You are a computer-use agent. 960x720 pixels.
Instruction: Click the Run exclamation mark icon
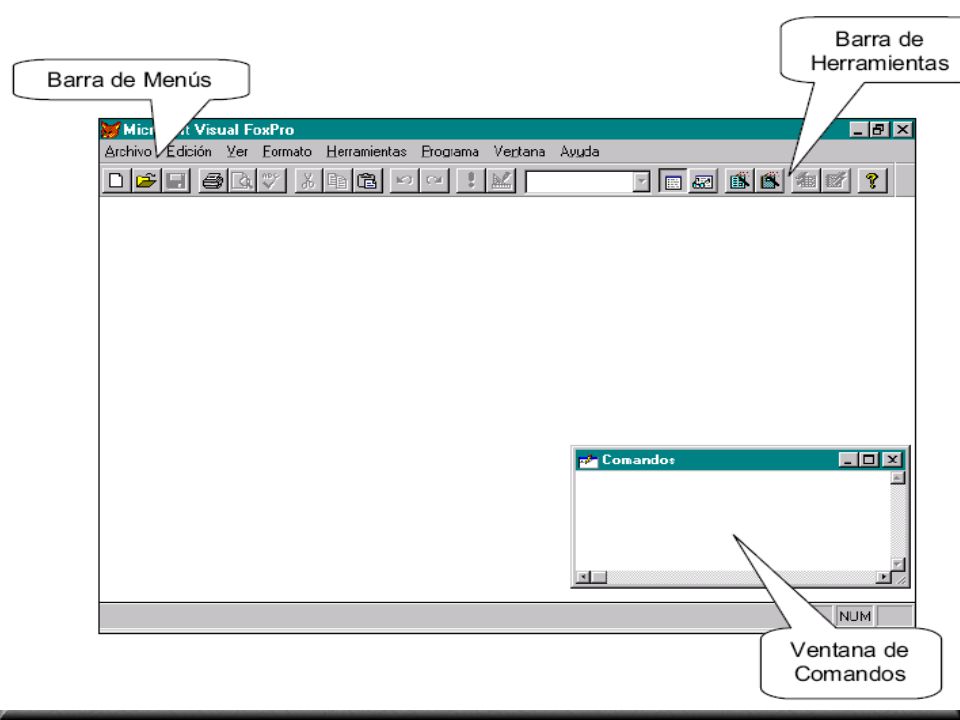[x=470, y=181]
